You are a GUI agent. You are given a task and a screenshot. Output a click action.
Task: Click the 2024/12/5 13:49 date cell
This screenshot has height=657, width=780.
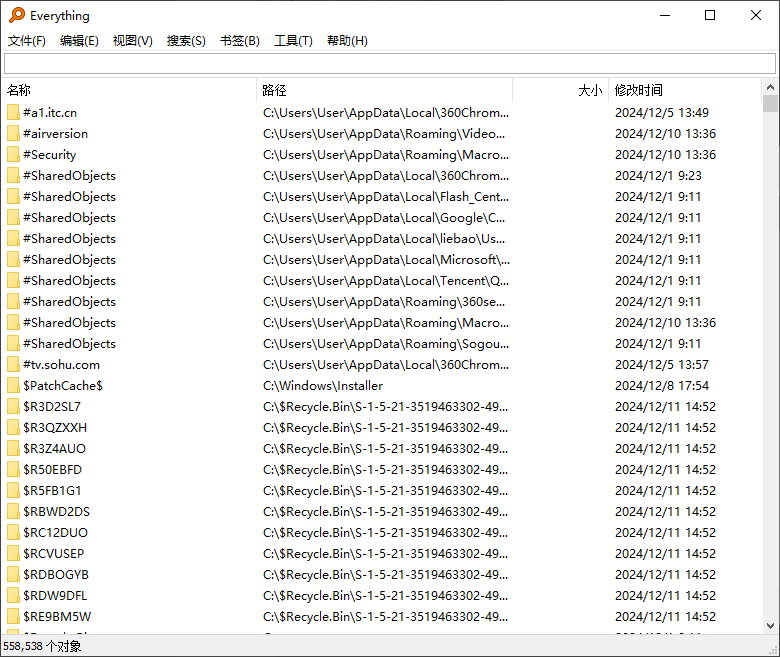coord(662,113)
